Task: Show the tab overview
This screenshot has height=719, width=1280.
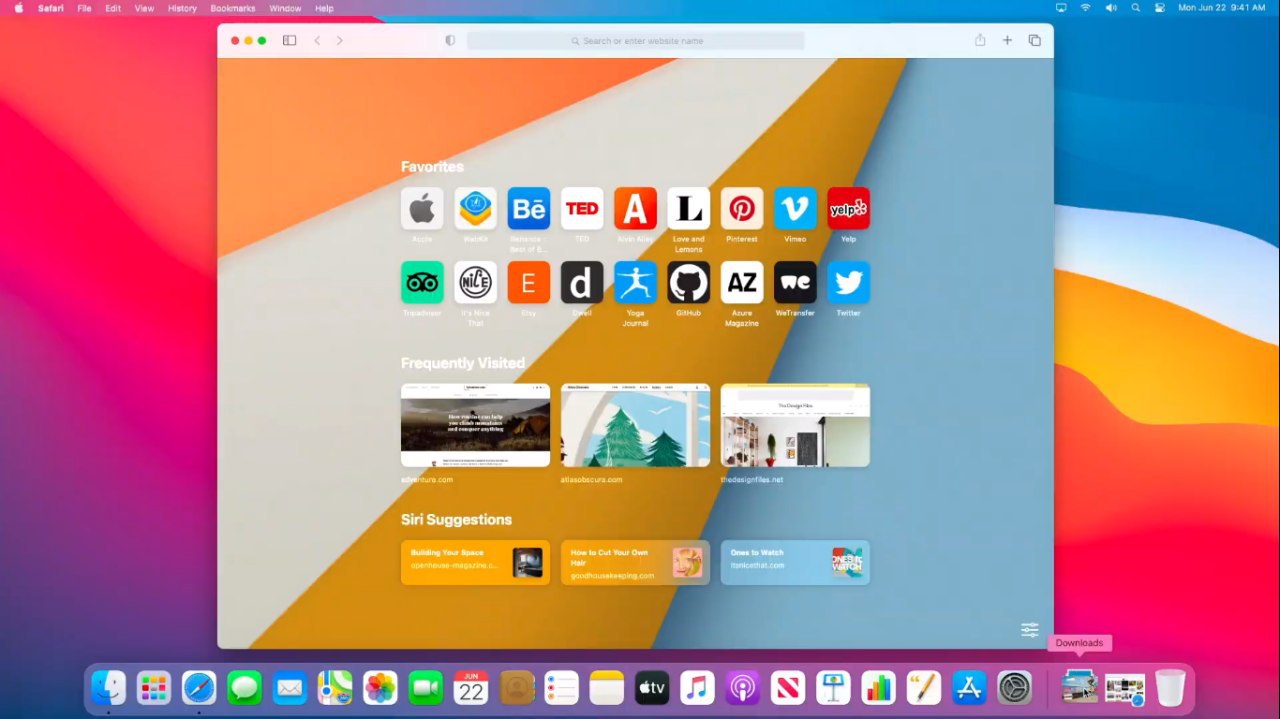Action: (x=1034, y=40)
